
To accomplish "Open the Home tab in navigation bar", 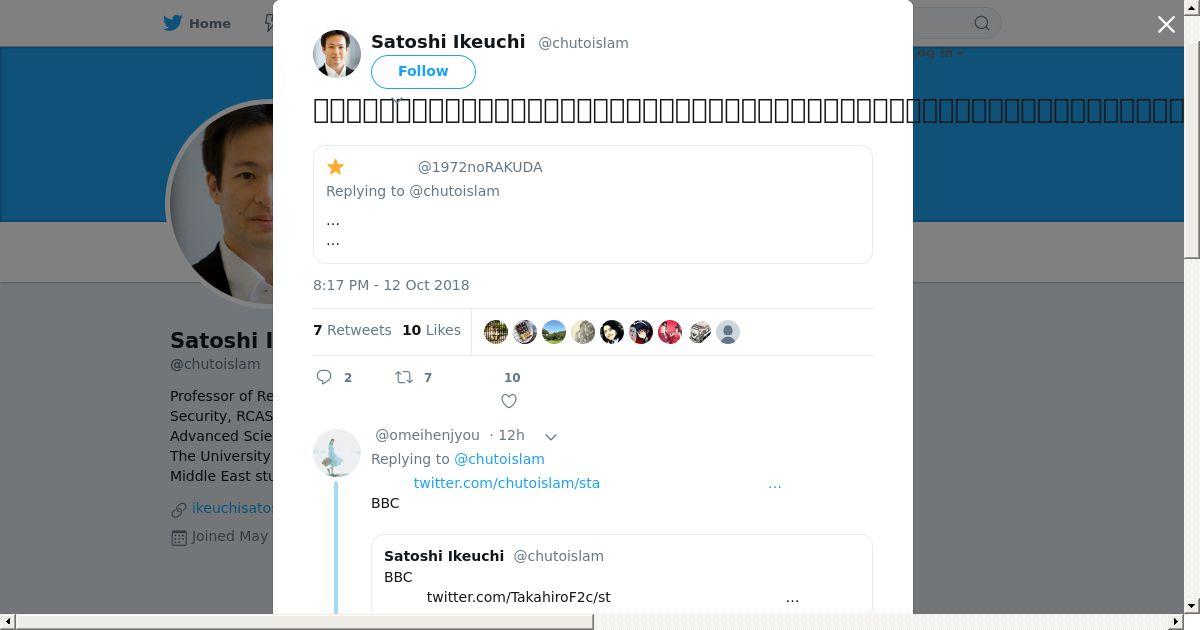I will [x=210, y=23].
